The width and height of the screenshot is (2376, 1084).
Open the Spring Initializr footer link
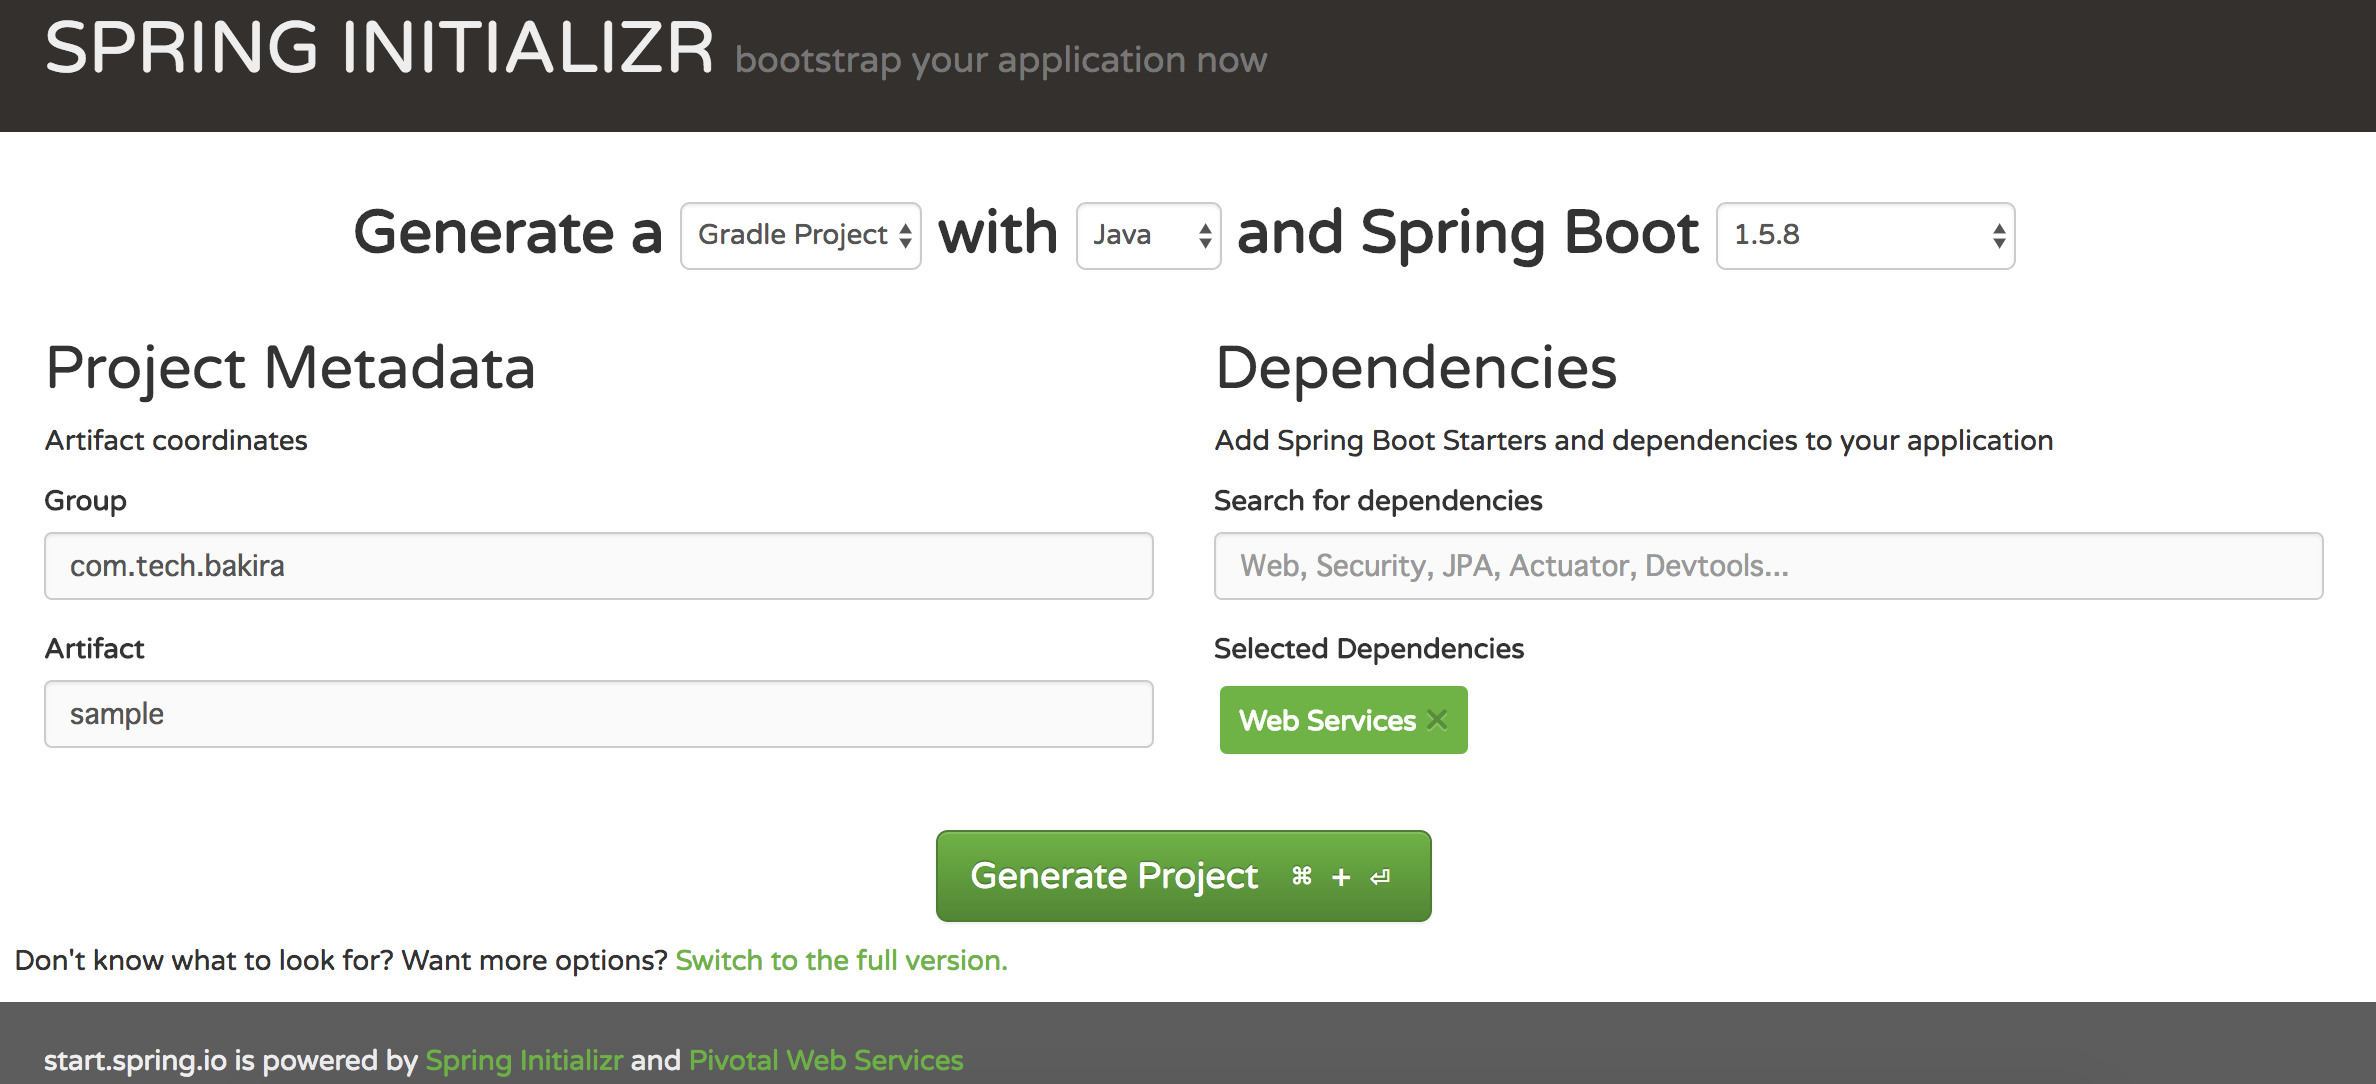[524, 1060]
